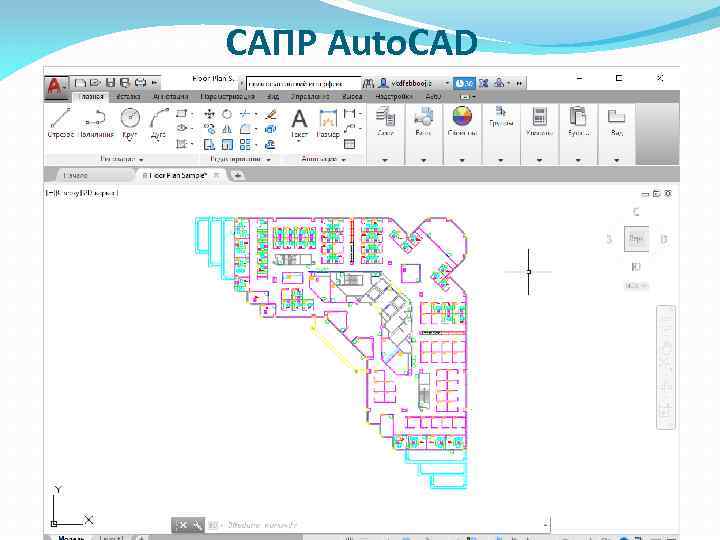Switch to the Insert (Вставка) ribbon tab

(128, 96)
